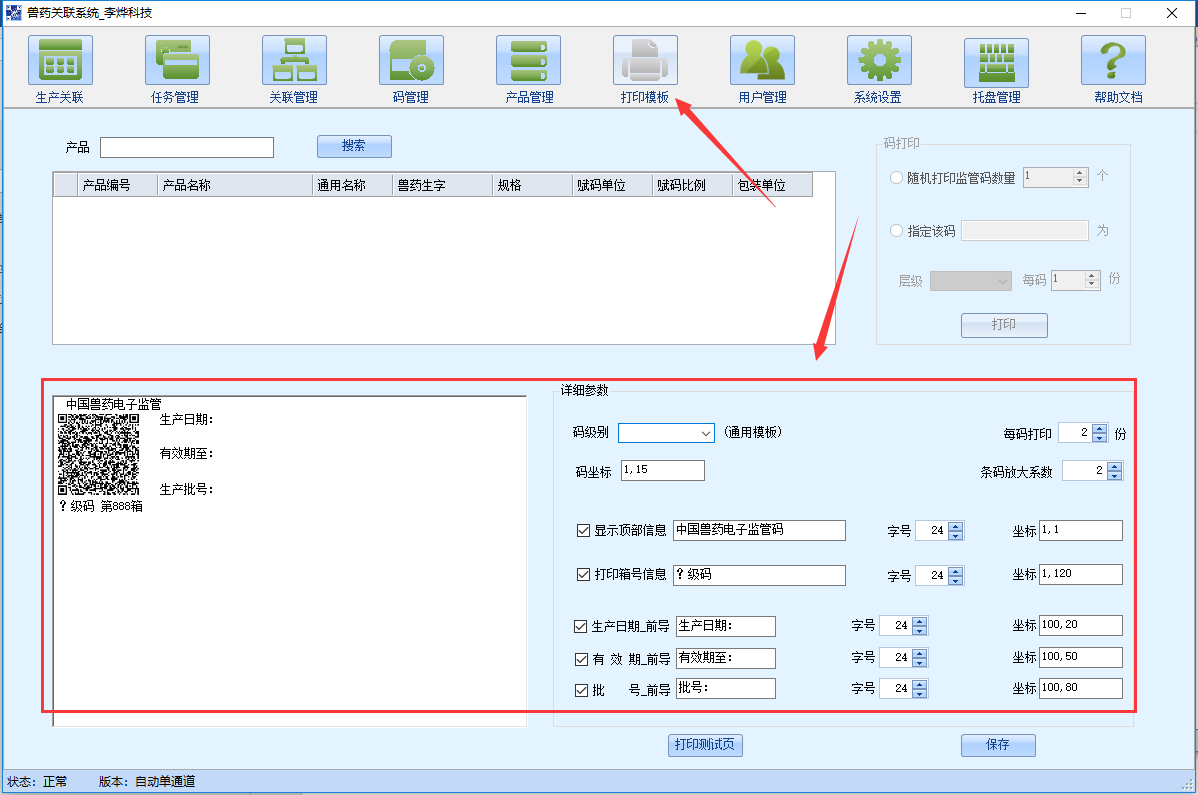The width and height of the screenshot is (1198, 795).
Task: Open the 关联管理 toolbar icon
Action: (294, 60)
